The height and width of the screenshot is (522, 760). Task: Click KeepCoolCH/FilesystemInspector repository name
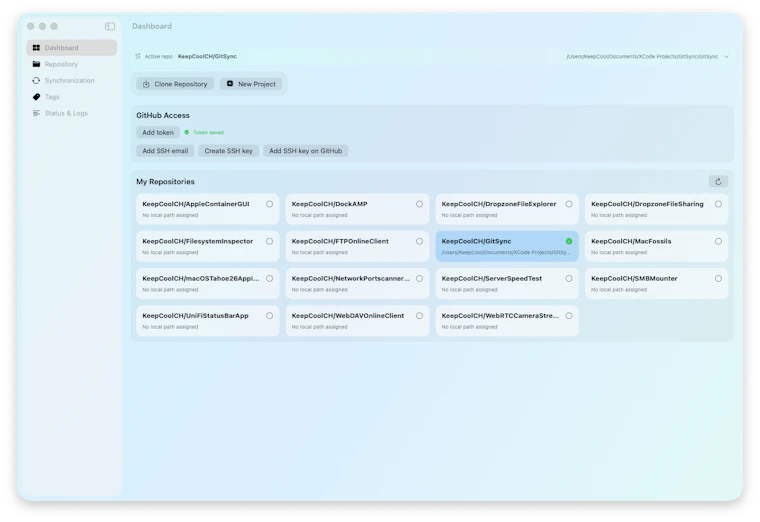tap(198, 241)
